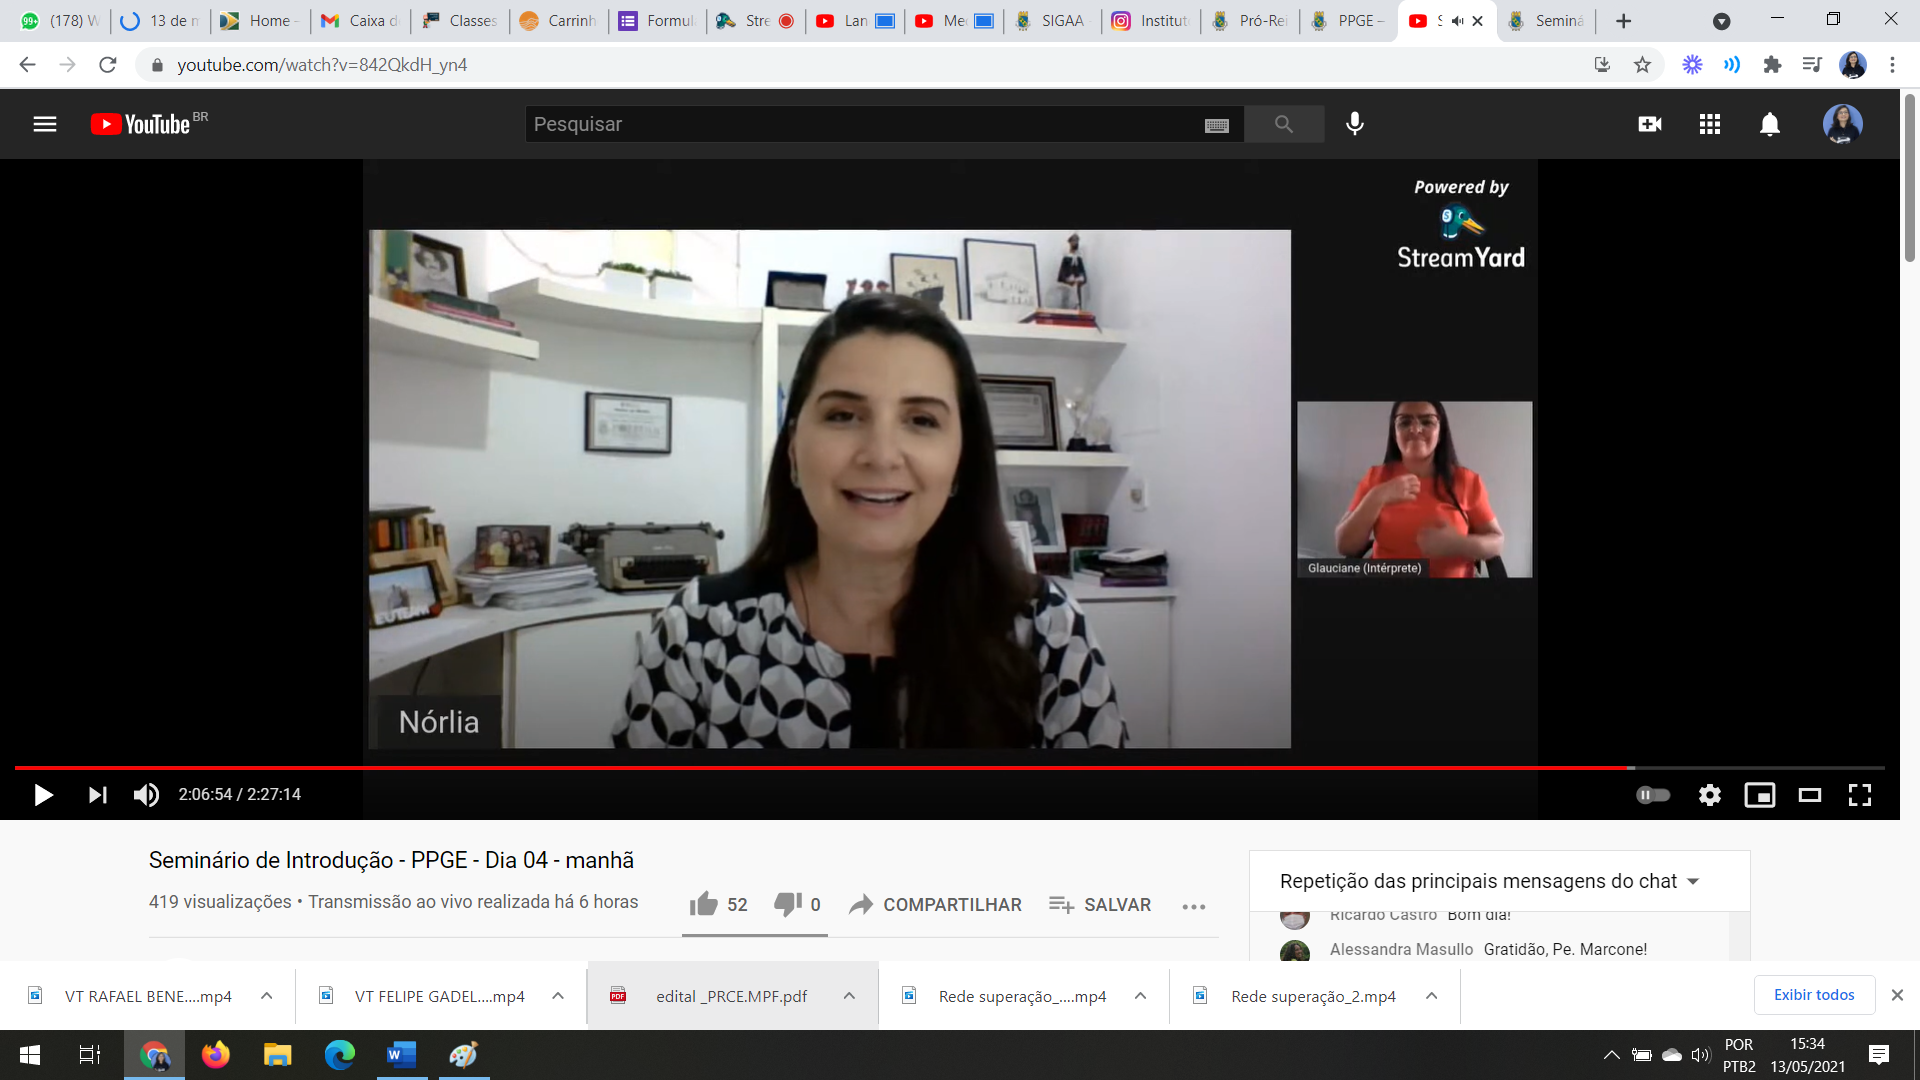
Task: Switch to theater mode view
Action: 1810,795
